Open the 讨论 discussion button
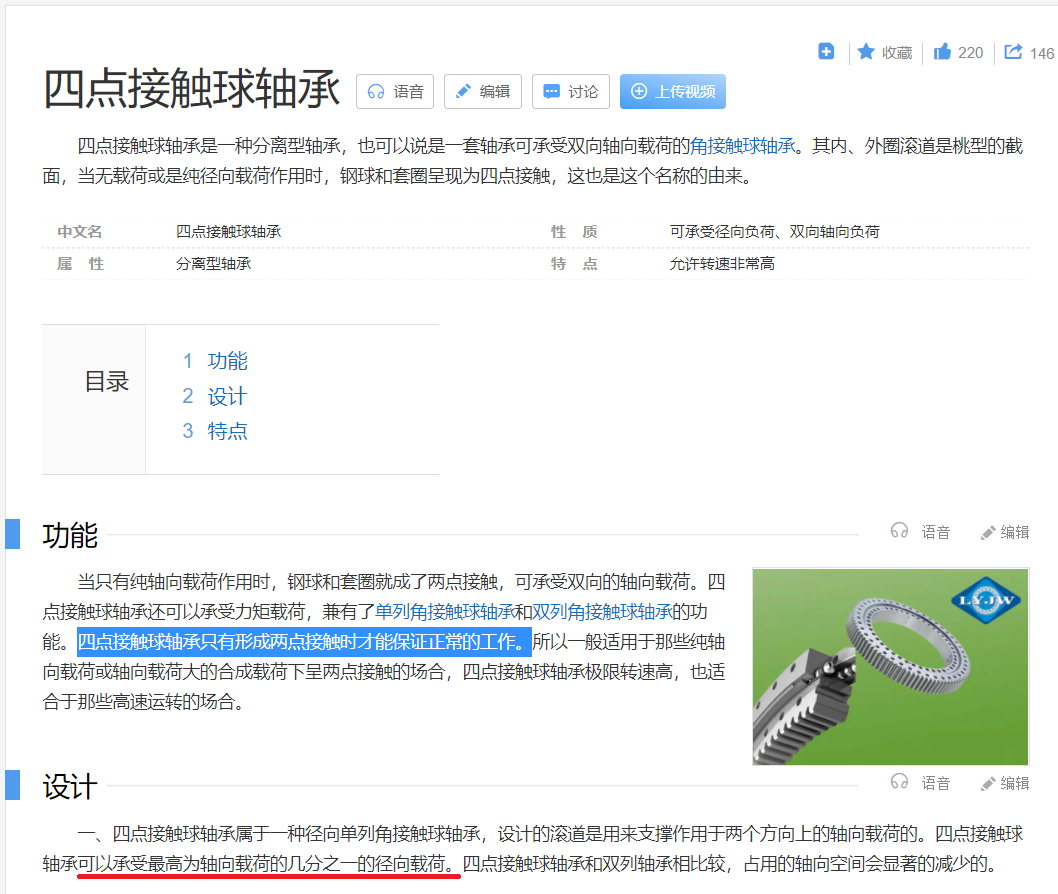This screenshot has height=894, width=1058. 571,91
